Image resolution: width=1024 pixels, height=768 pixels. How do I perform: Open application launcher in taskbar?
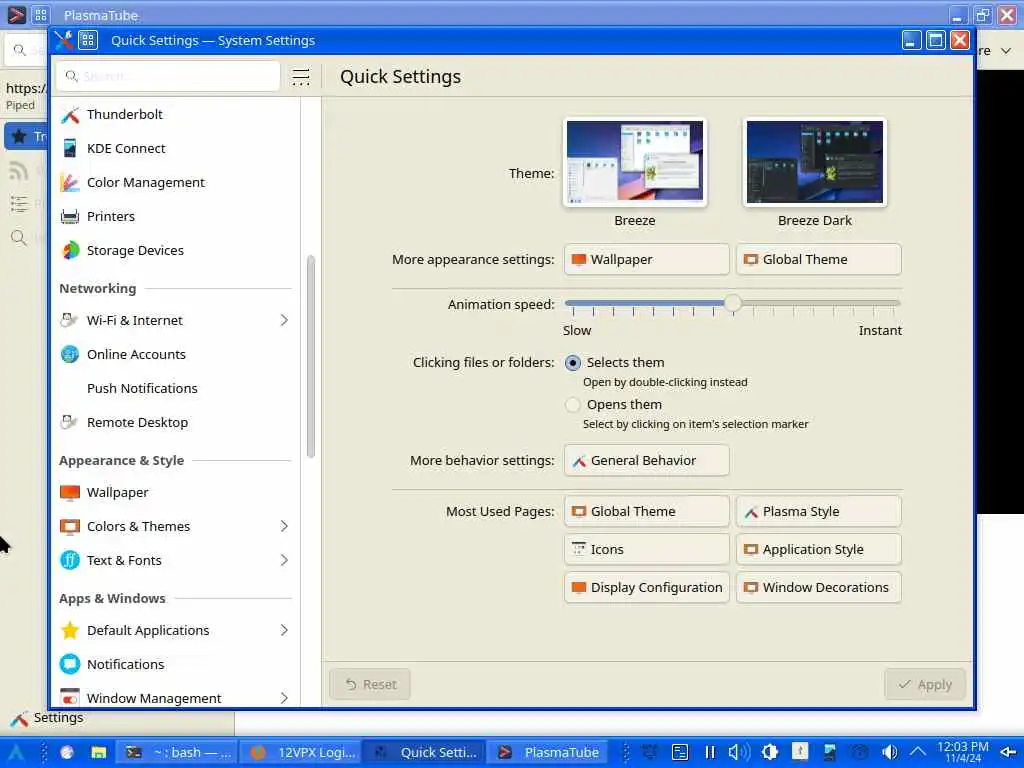tap(16, 752)
